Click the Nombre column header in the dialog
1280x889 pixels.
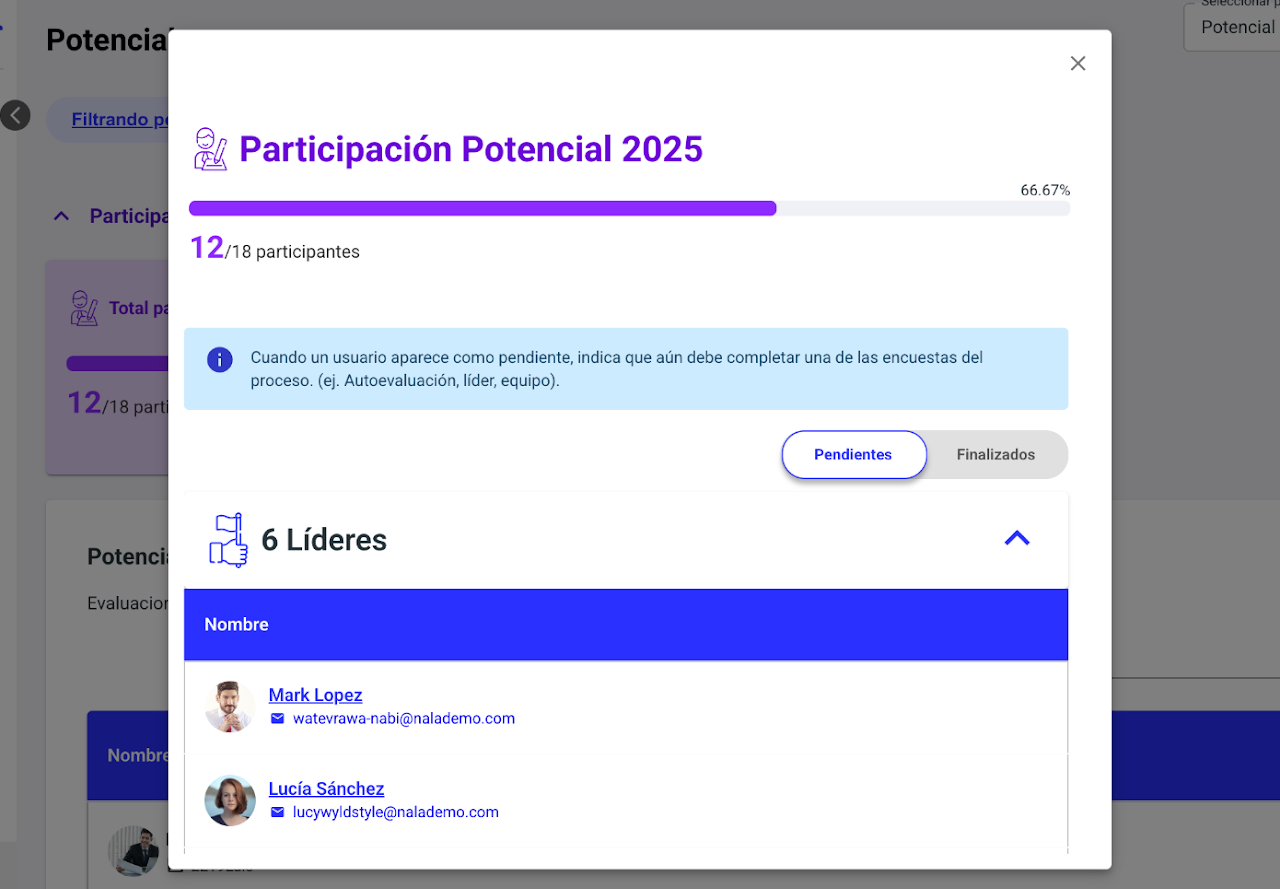(237, 625)
